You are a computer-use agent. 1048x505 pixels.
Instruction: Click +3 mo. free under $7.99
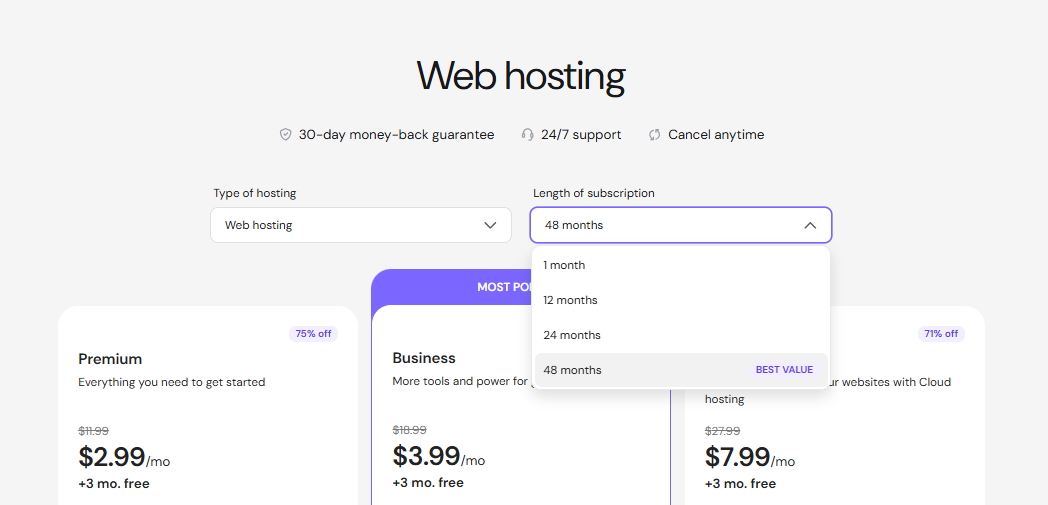[741, 484]
